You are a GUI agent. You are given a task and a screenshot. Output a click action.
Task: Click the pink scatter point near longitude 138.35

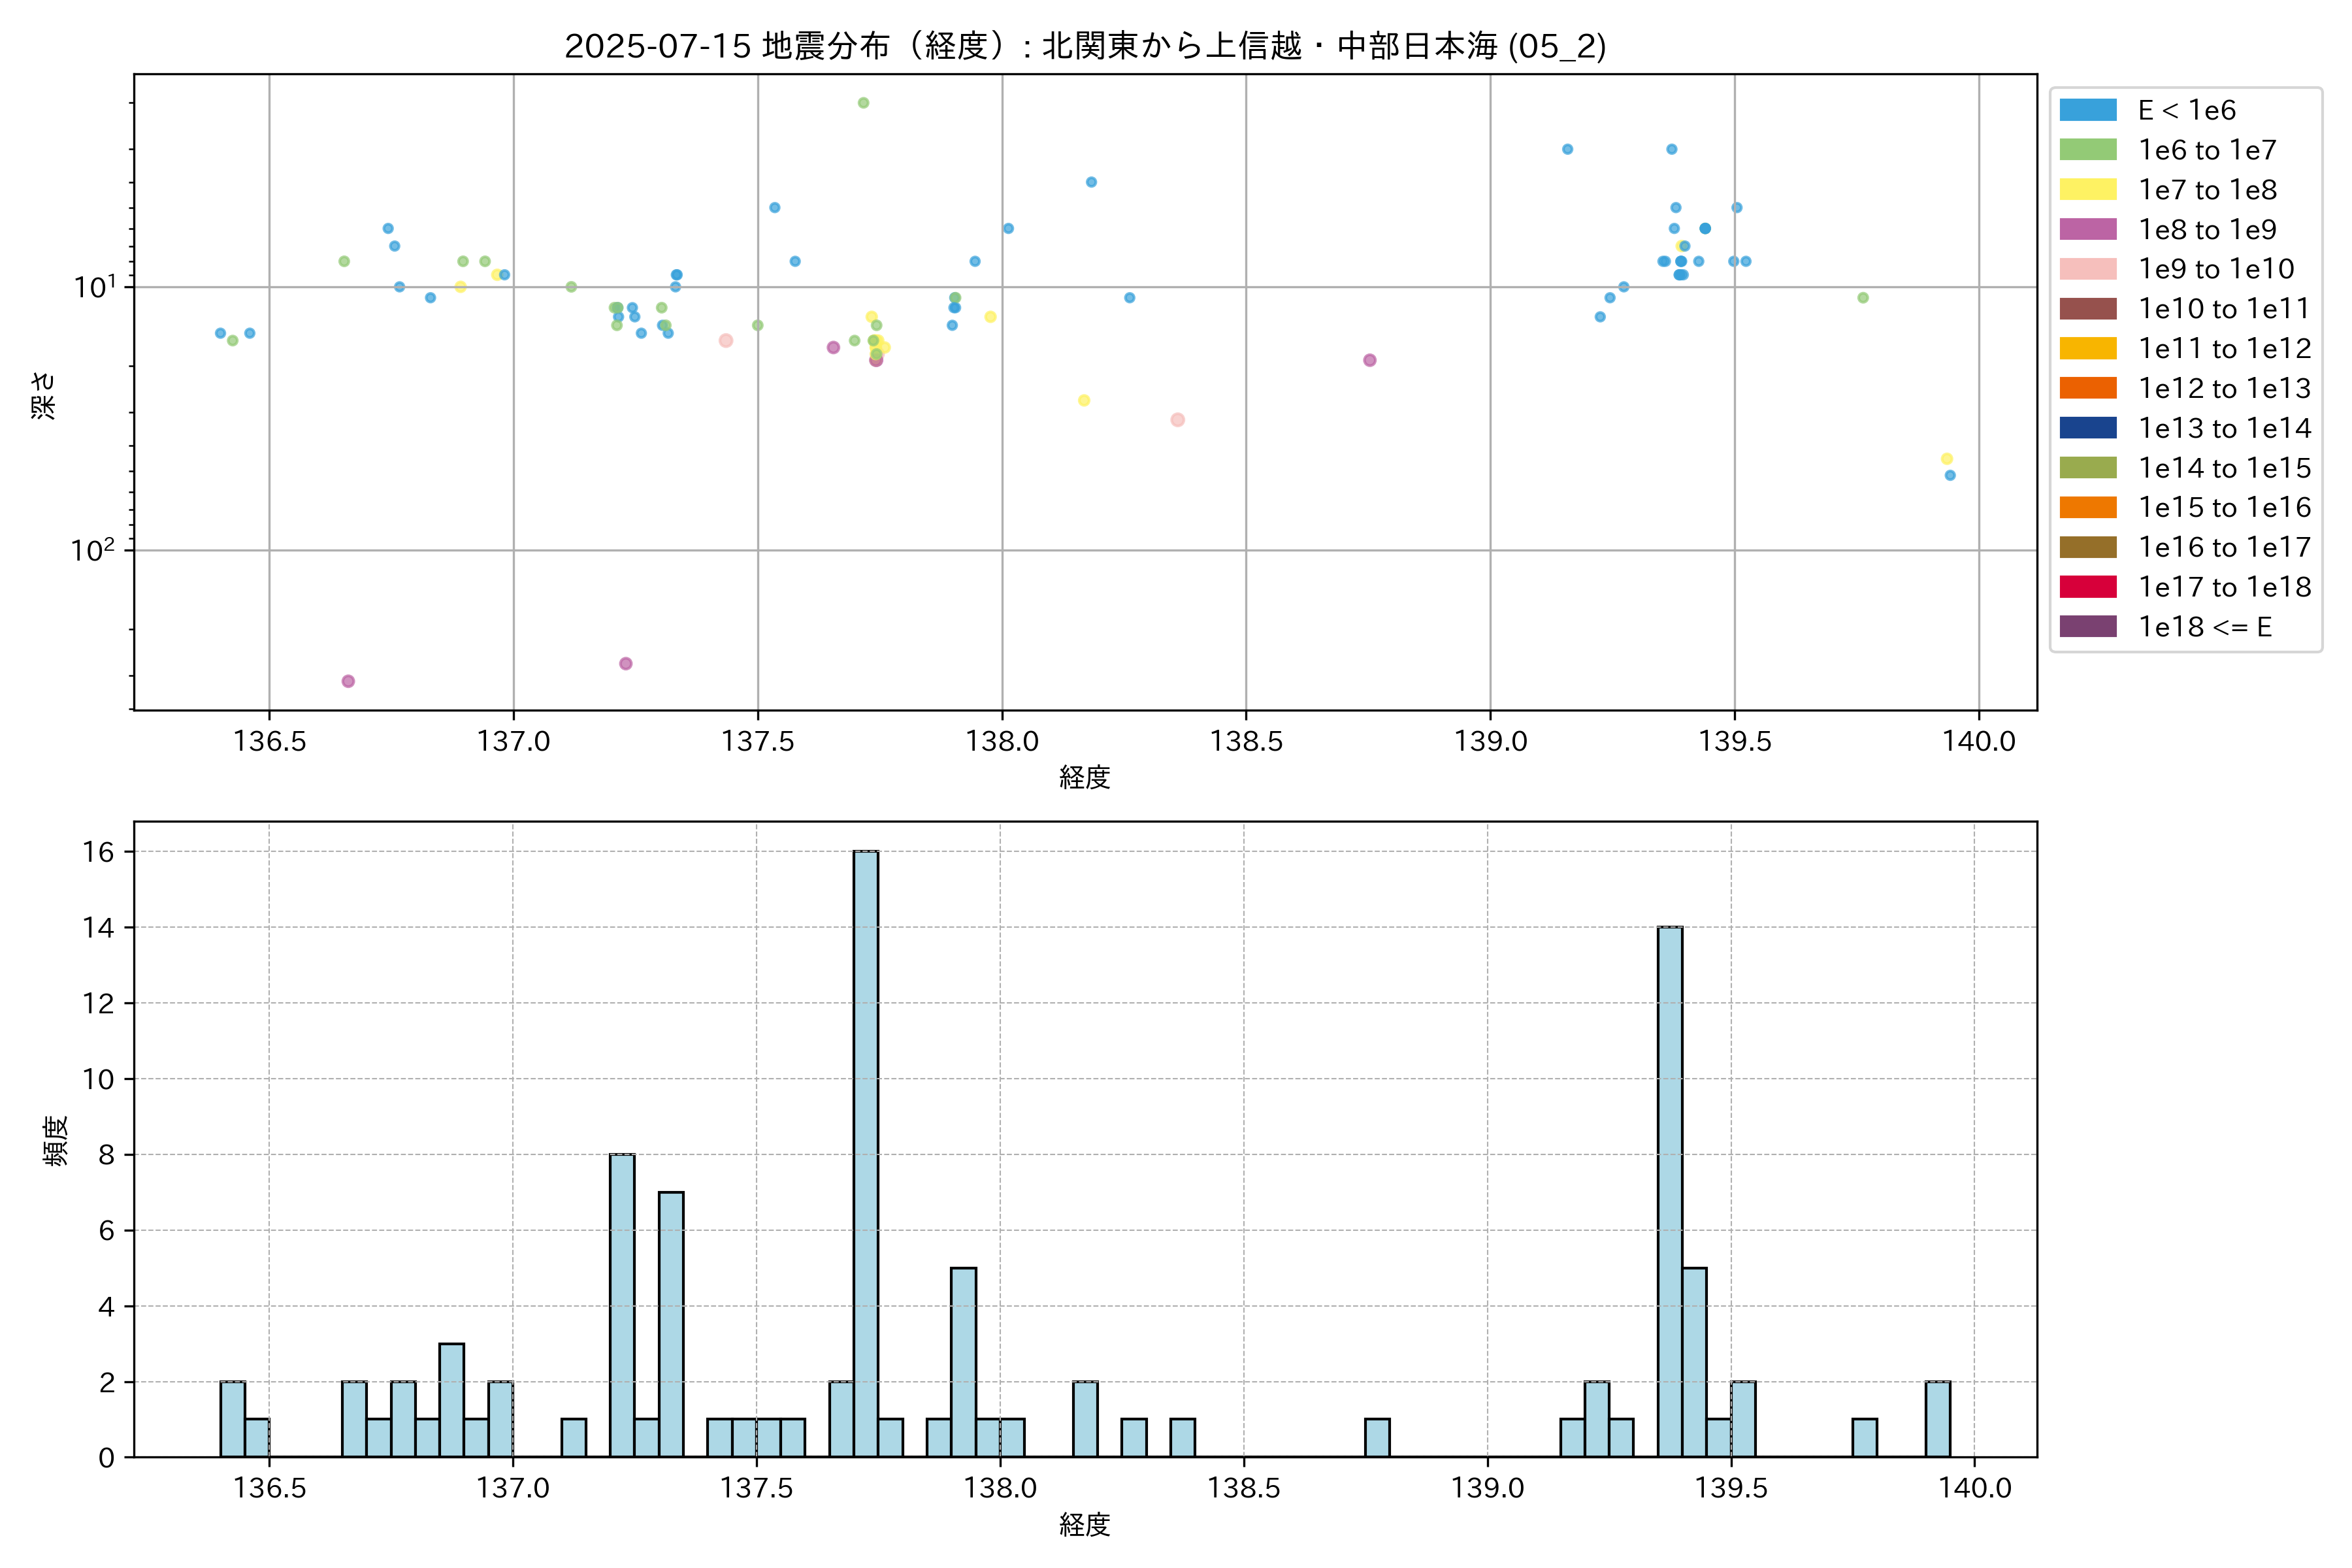[1177, 420]
